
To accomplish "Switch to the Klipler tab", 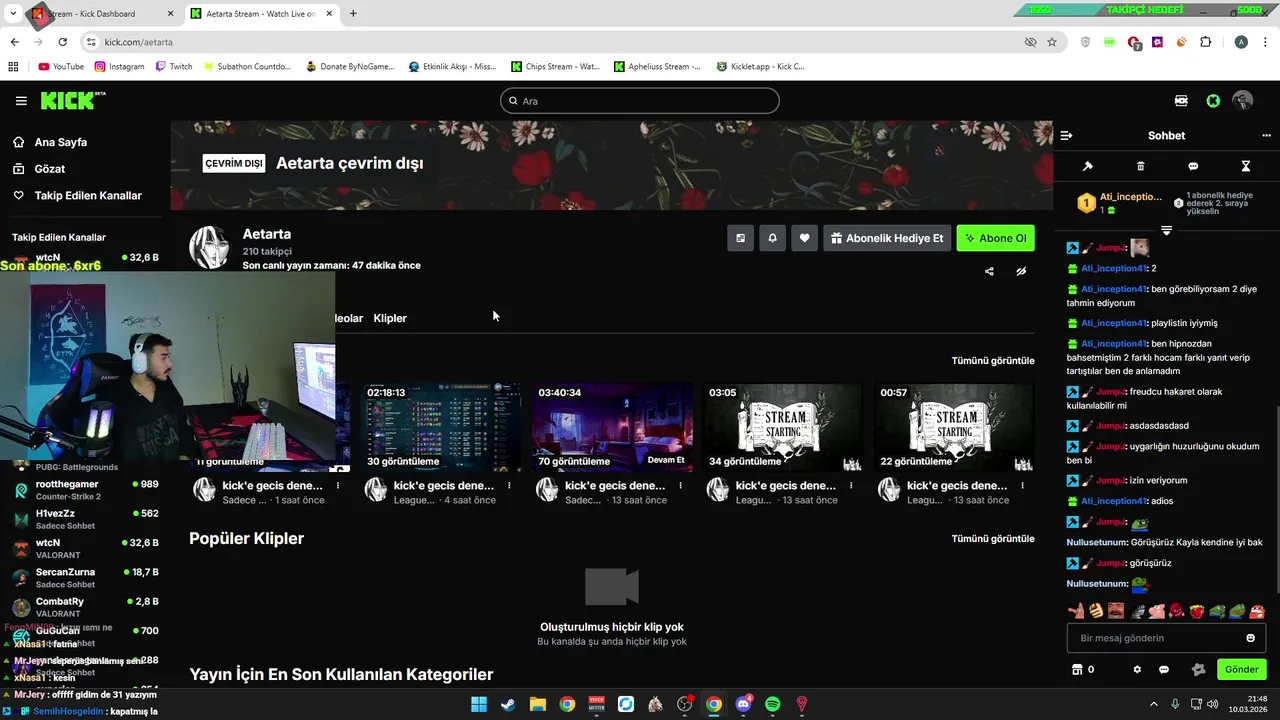I will (390, 318).
